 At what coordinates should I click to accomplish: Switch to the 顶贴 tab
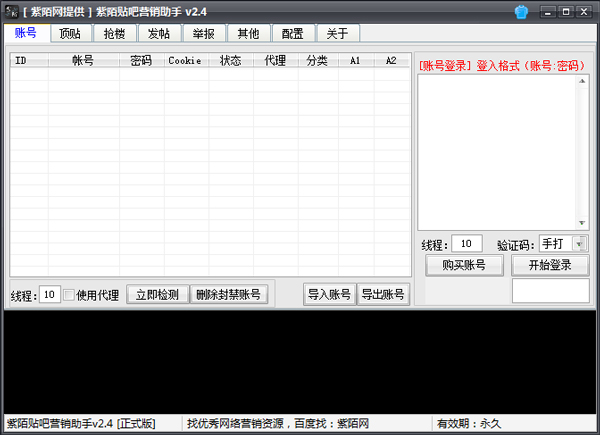tap(70, 33)
